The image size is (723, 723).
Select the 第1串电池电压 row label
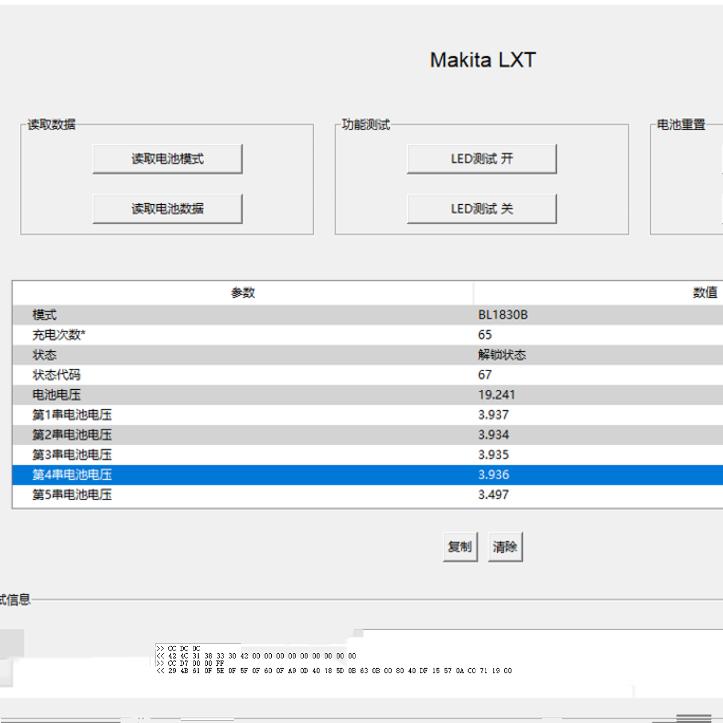72,415
